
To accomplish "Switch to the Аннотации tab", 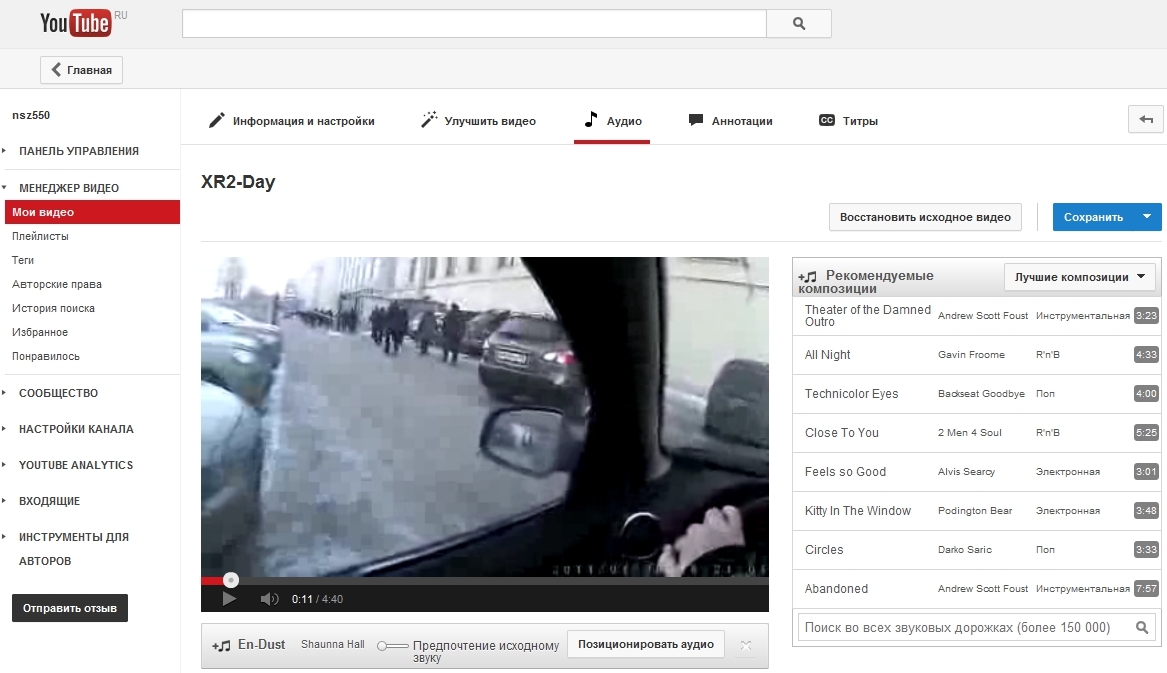I will coord(731,121).
